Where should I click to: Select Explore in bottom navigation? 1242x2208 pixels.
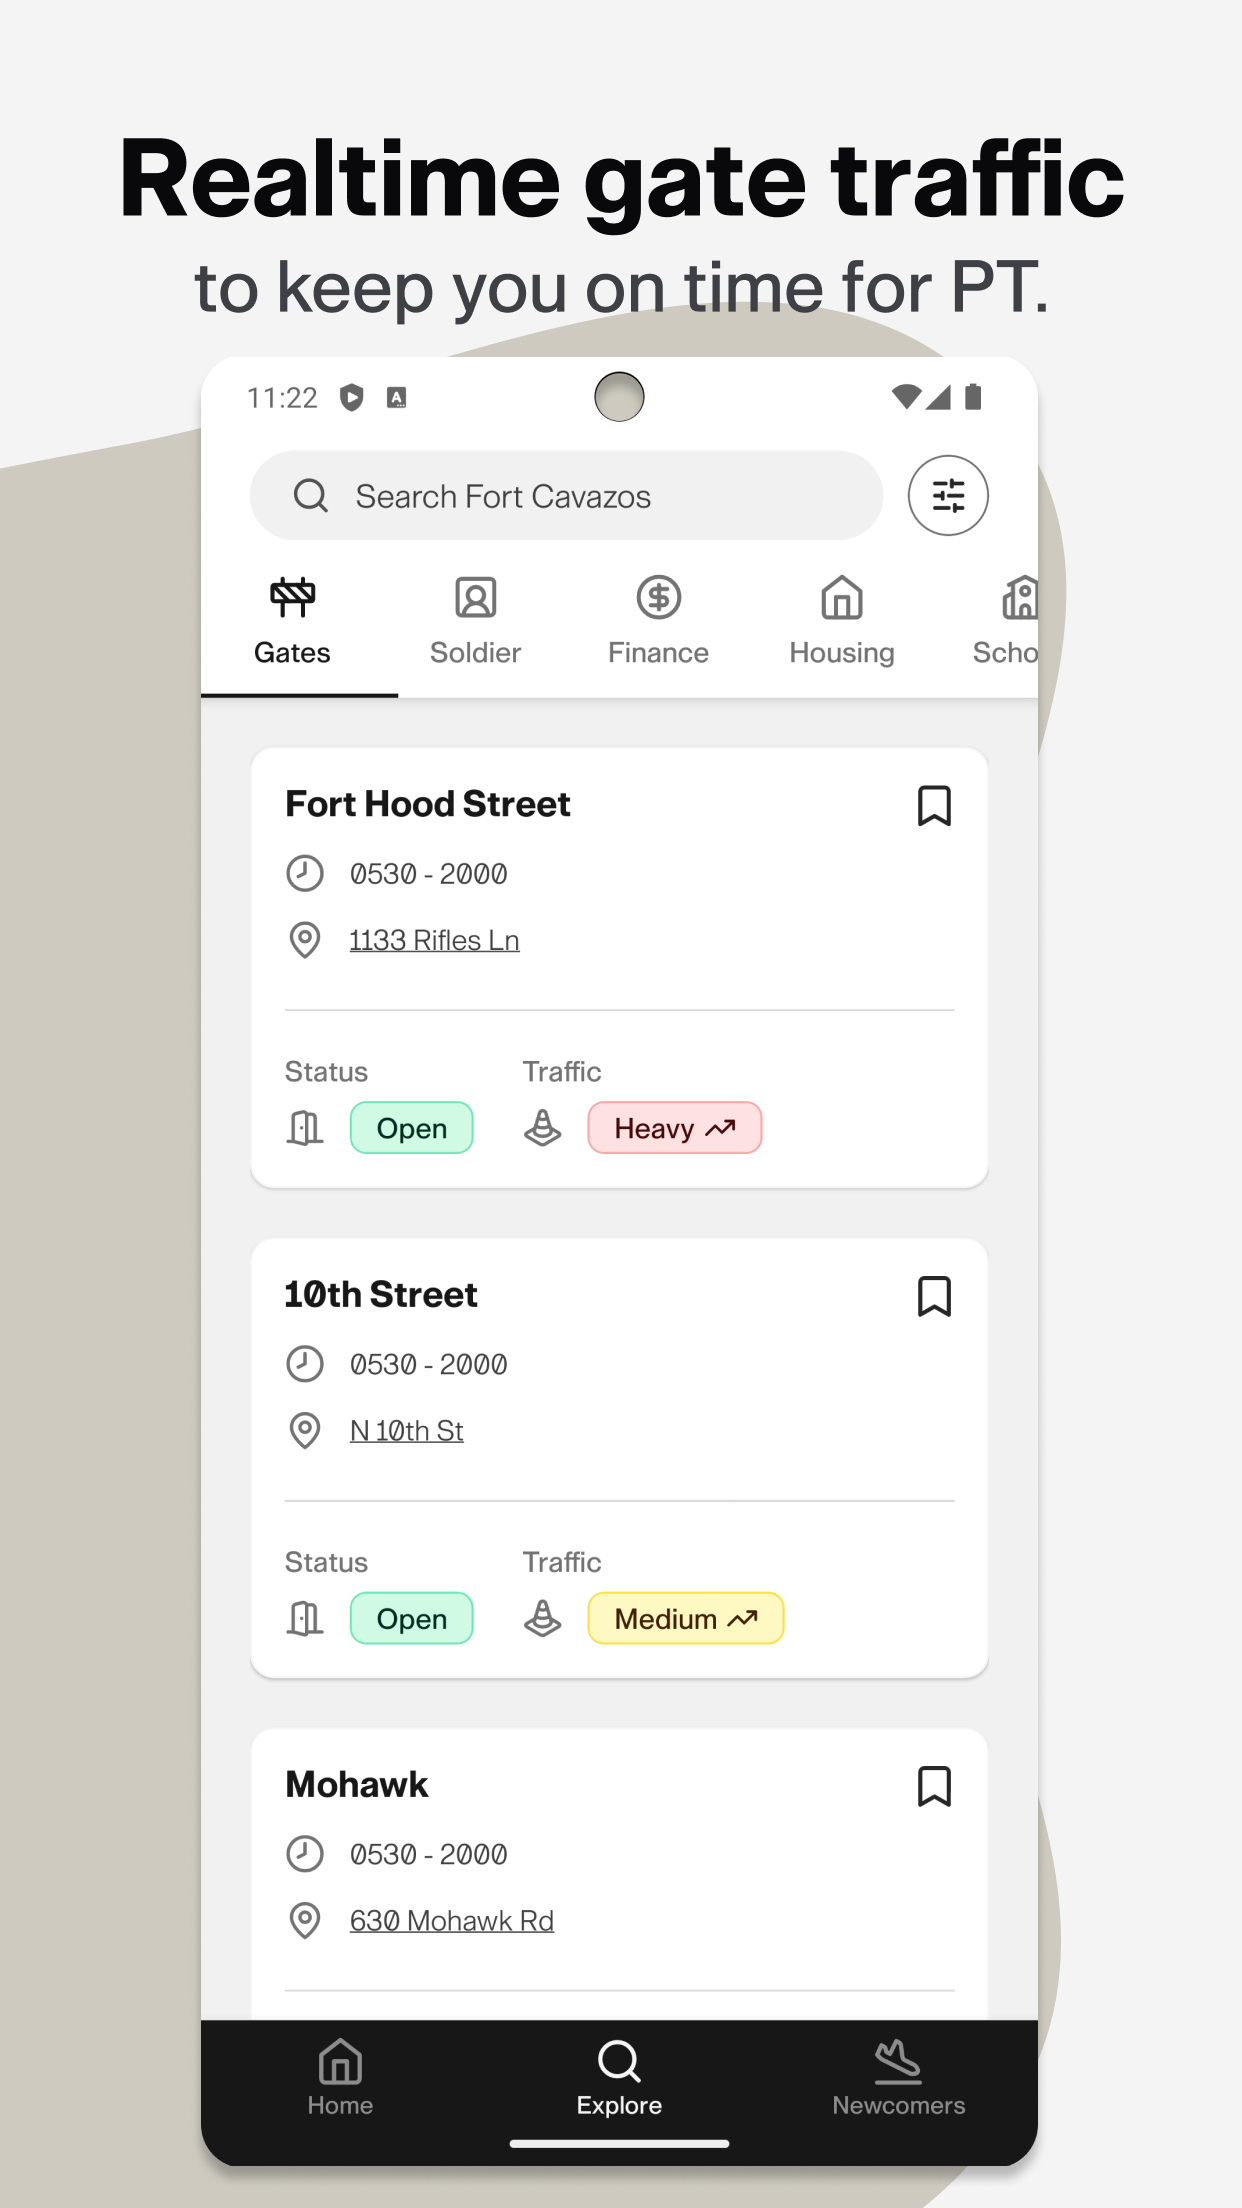coord(619,2078)
